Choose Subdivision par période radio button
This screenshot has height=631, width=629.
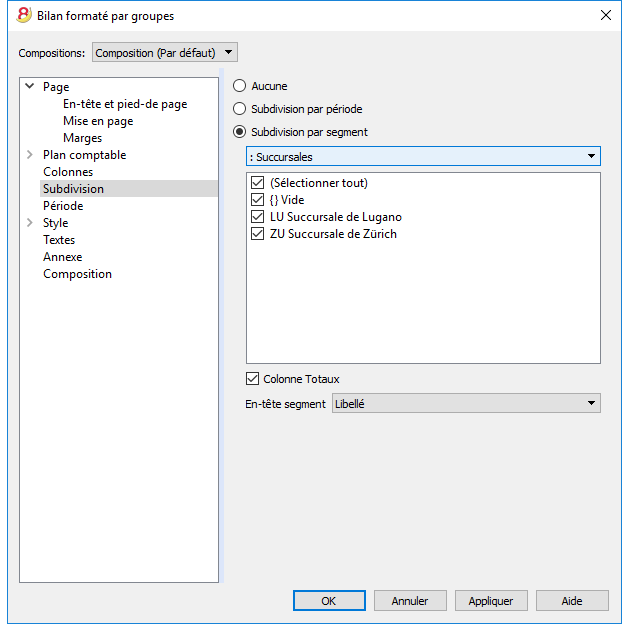click(239, 109)
